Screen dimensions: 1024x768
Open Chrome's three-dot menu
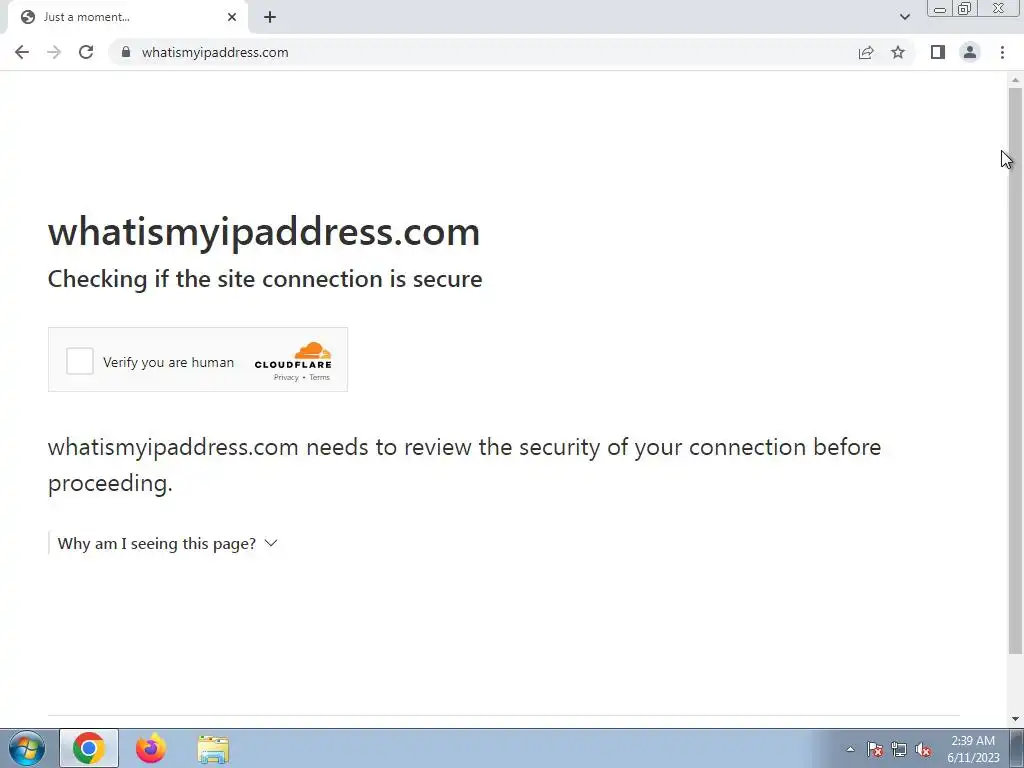click(1002, 52)
